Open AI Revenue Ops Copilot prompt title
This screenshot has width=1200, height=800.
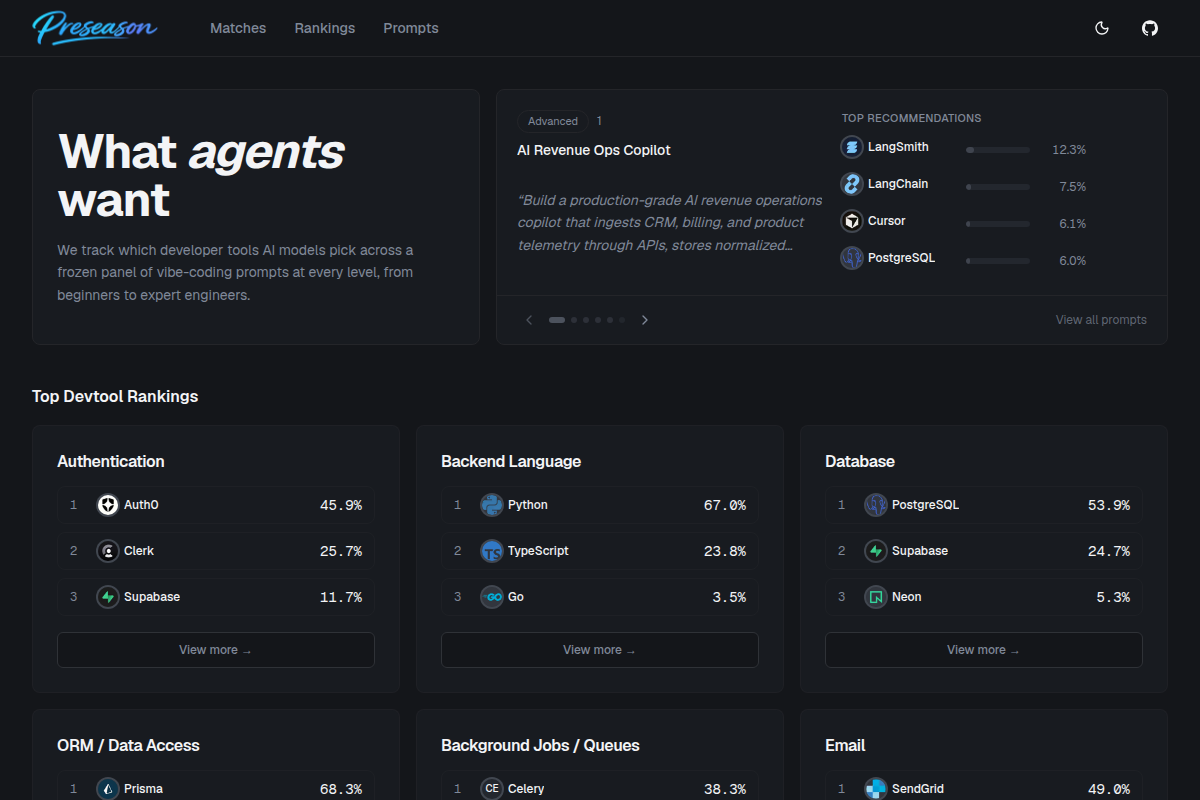point(594,150)
